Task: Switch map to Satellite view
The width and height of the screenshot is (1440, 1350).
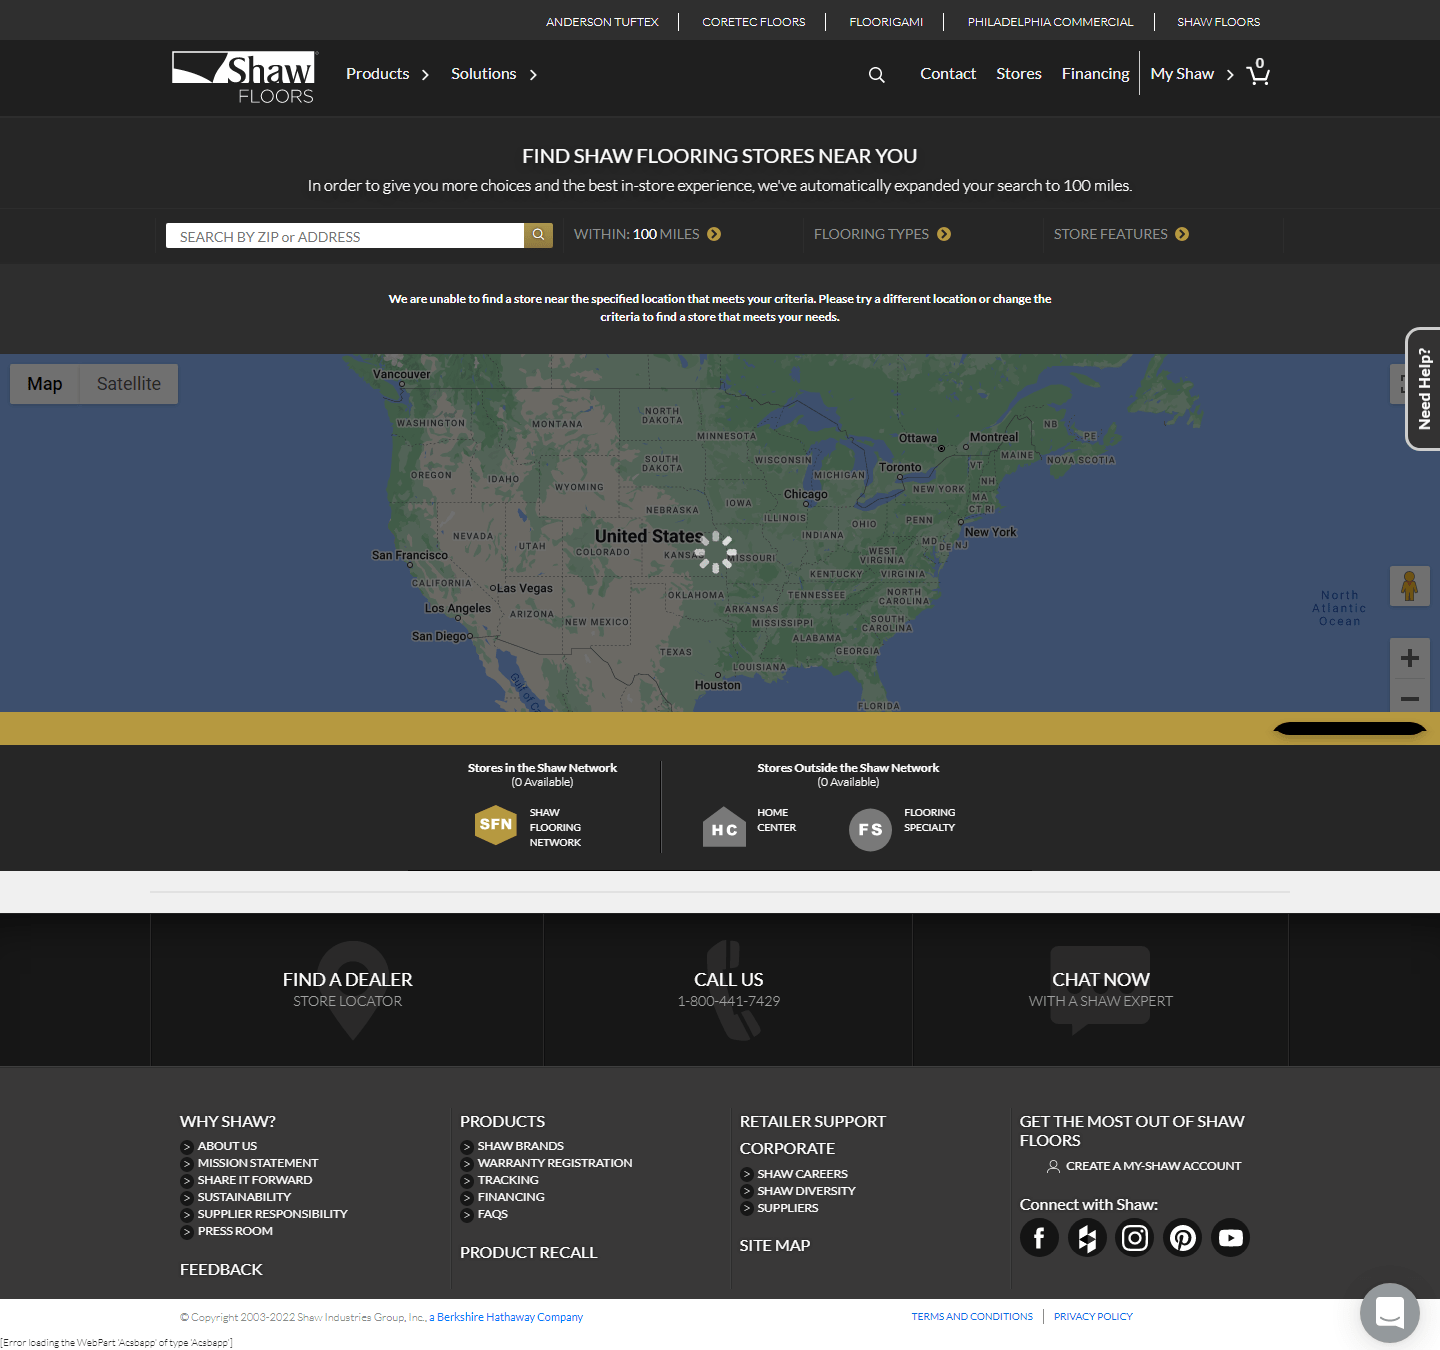Action: pos(128,384)
